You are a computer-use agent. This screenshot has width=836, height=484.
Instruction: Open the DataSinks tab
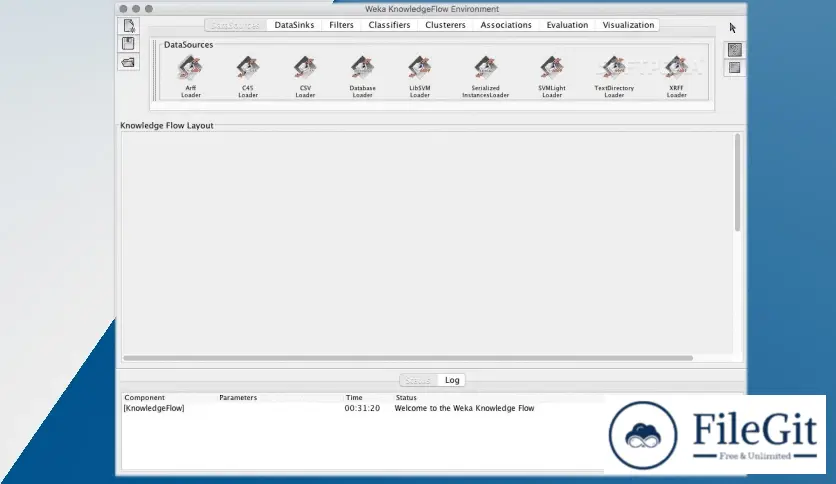pyautogui.click(x=294, y=25)
